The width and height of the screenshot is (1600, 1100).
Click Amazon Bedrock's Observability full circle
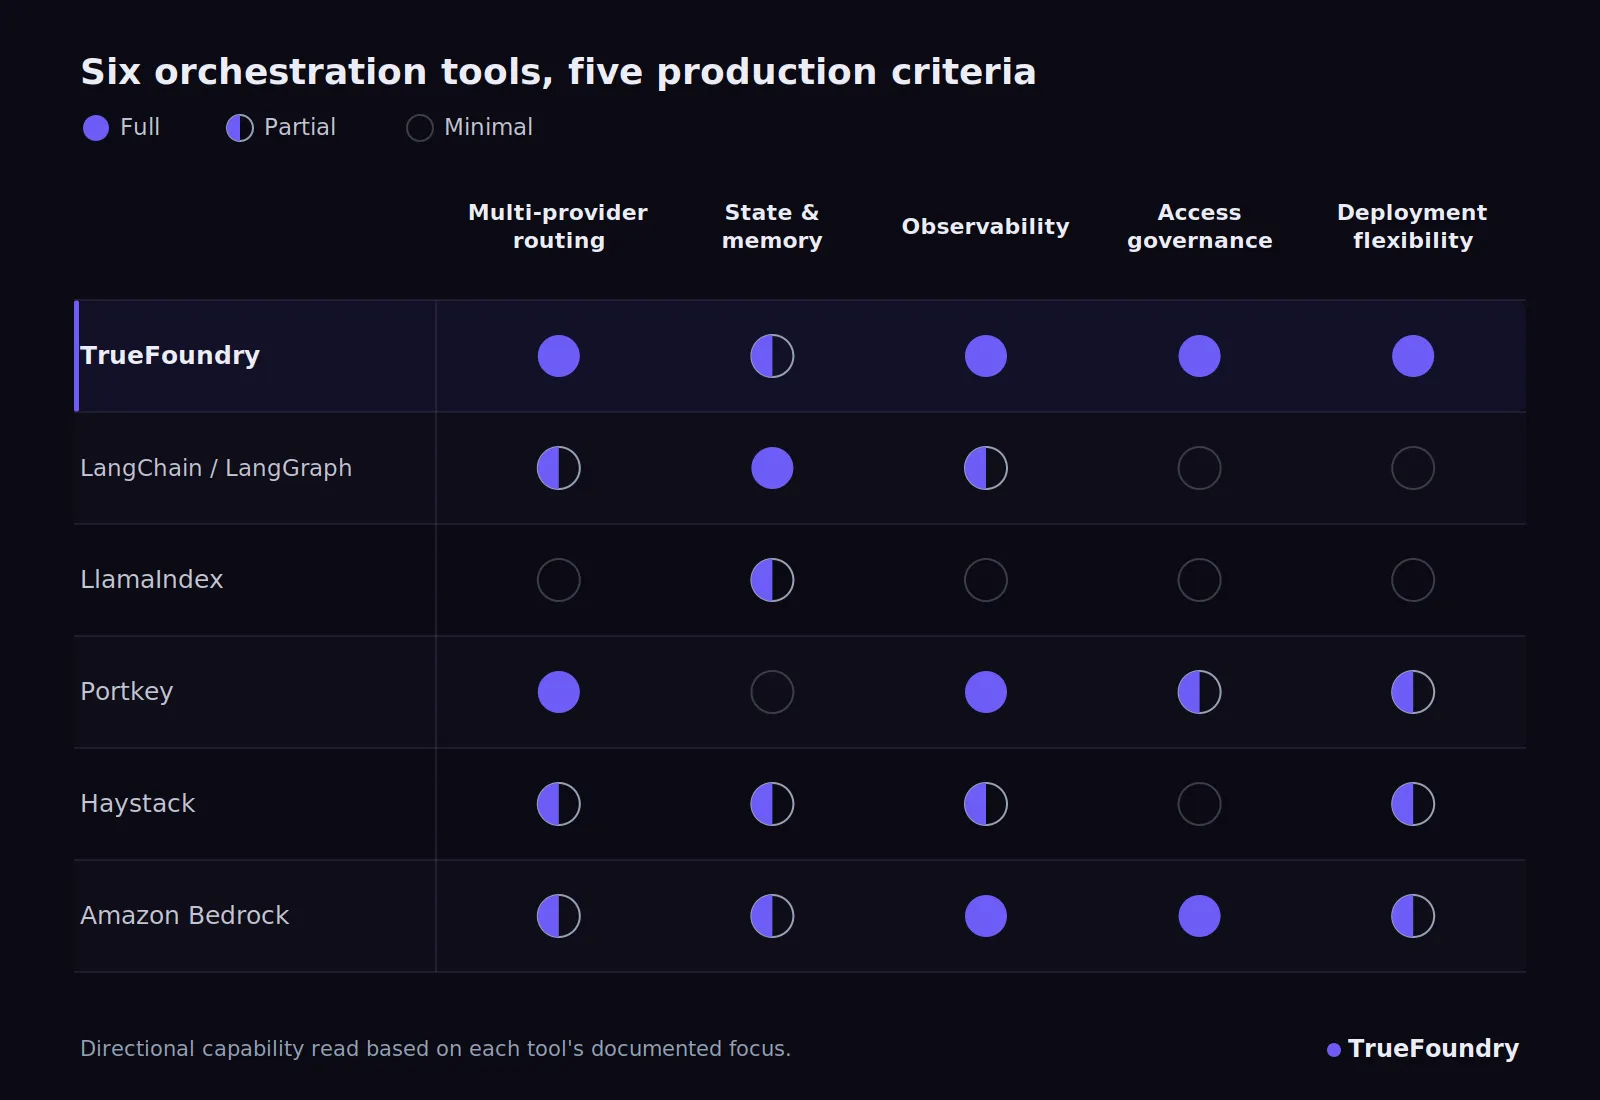(x=986, y=916)
